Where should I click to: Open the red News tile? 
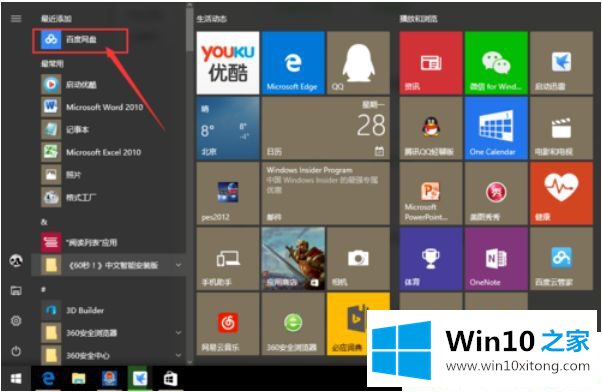tap(431, 63)
